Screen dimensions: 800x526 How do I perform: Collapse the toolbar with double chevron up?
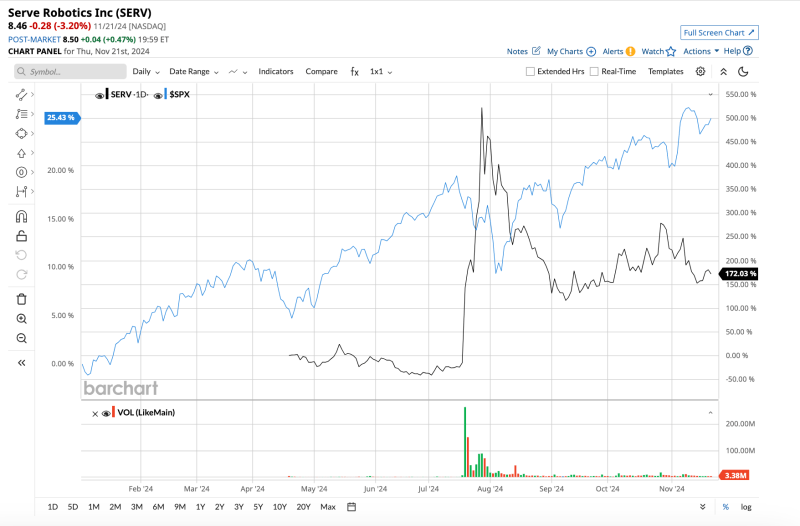point(723,72)
